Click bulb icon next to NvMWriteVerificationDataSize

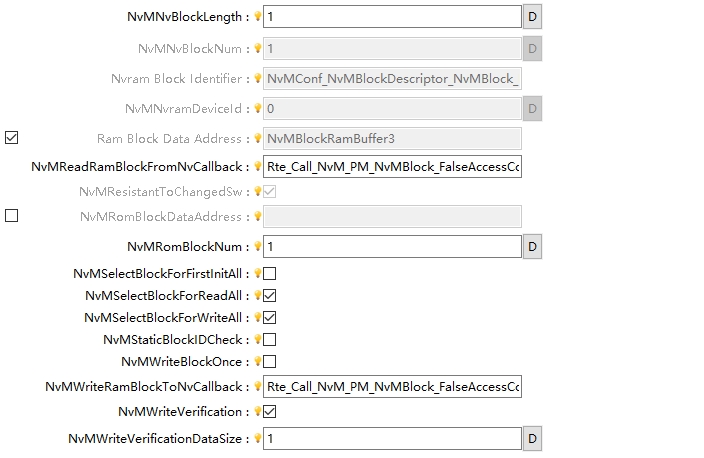(x=257, y=438)
